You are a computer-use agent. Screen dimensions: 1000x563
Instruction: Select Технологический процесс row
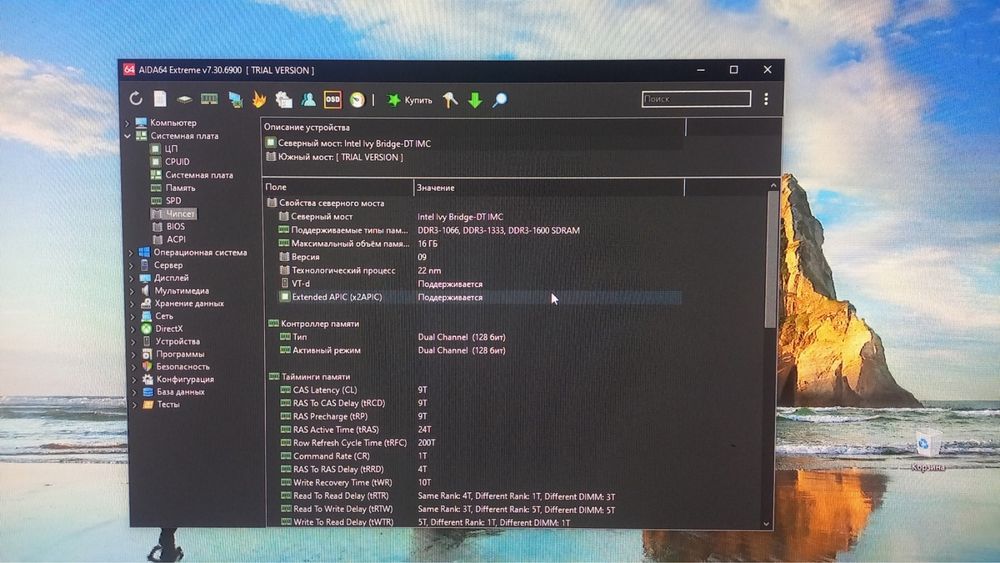pos(480,270)
